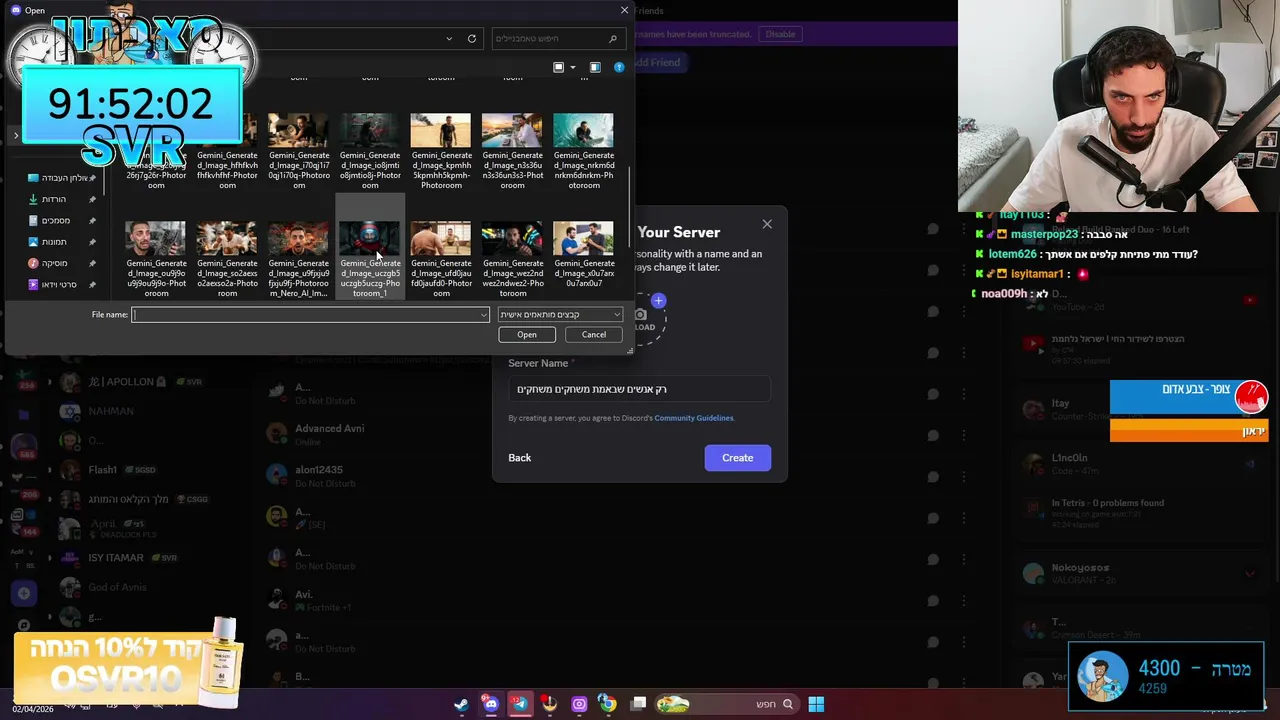Image resolution: width=1280 pixels, height=720 pixels.
Task: Expand the address bar history dropdown
Action: click(449, 38)
